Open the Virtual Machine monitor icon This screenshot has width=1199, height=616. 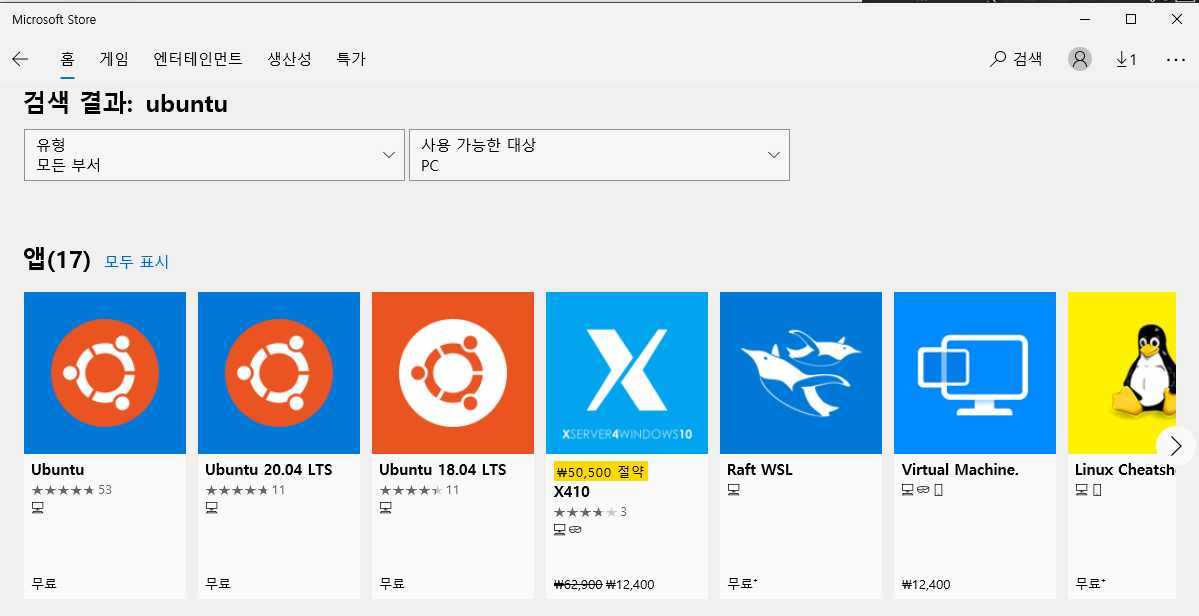click(x=975, y=373)
